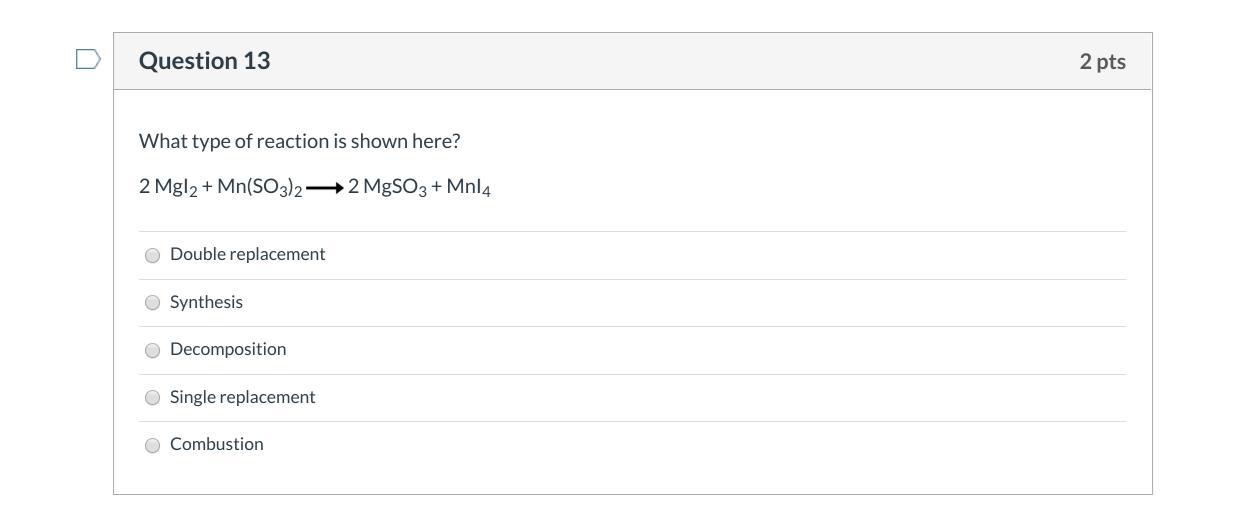Click the plus sign between the reactants
The height and width of the screenshot is (514, 1255).
click(x=207, y=187)
